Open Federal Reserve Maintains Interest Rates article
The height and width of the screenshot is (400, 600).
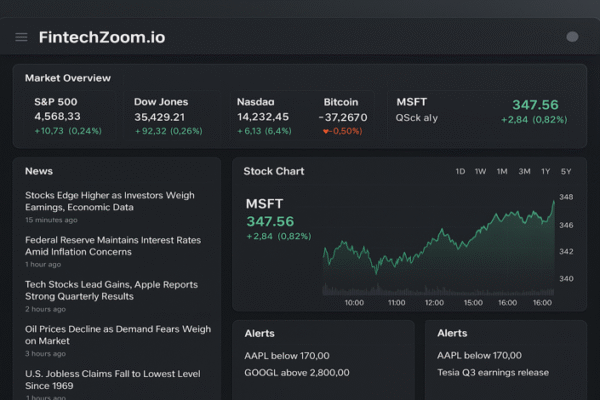(x=113, y=246)
